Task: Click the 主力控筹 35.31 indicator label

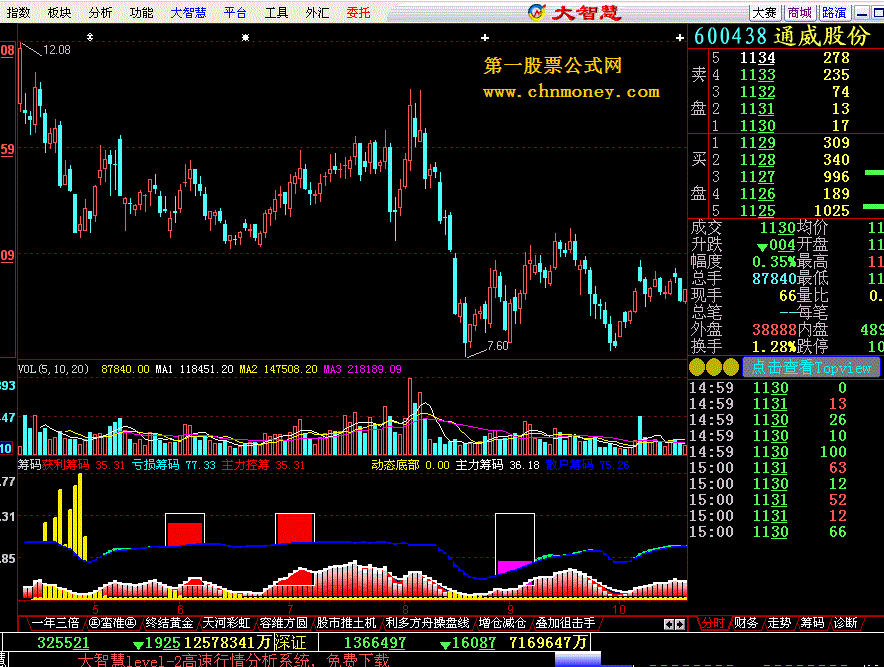Action: [263, 465]
